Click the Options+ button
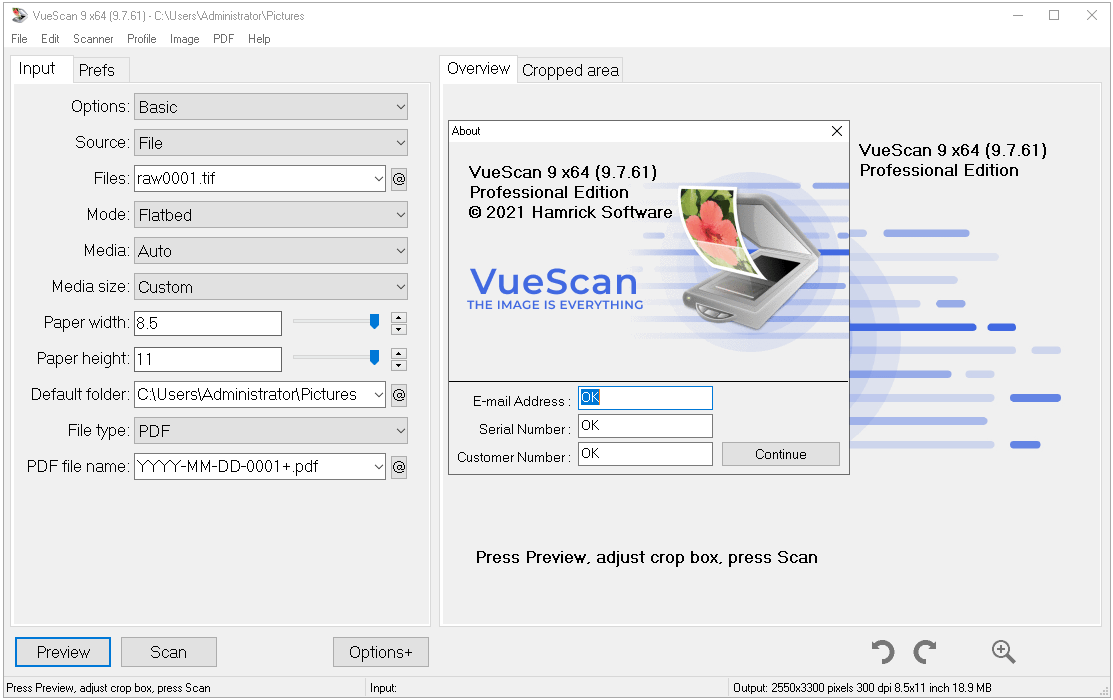 click(380, 652)
